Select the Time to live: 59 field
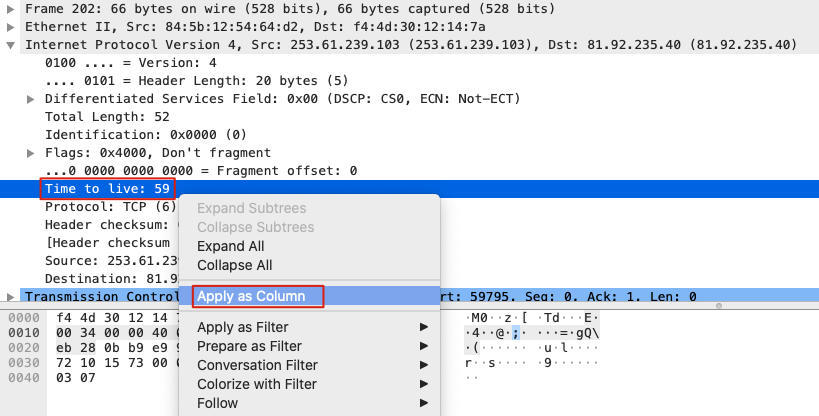The image size is (819, 416). click(x=107, y=189)
